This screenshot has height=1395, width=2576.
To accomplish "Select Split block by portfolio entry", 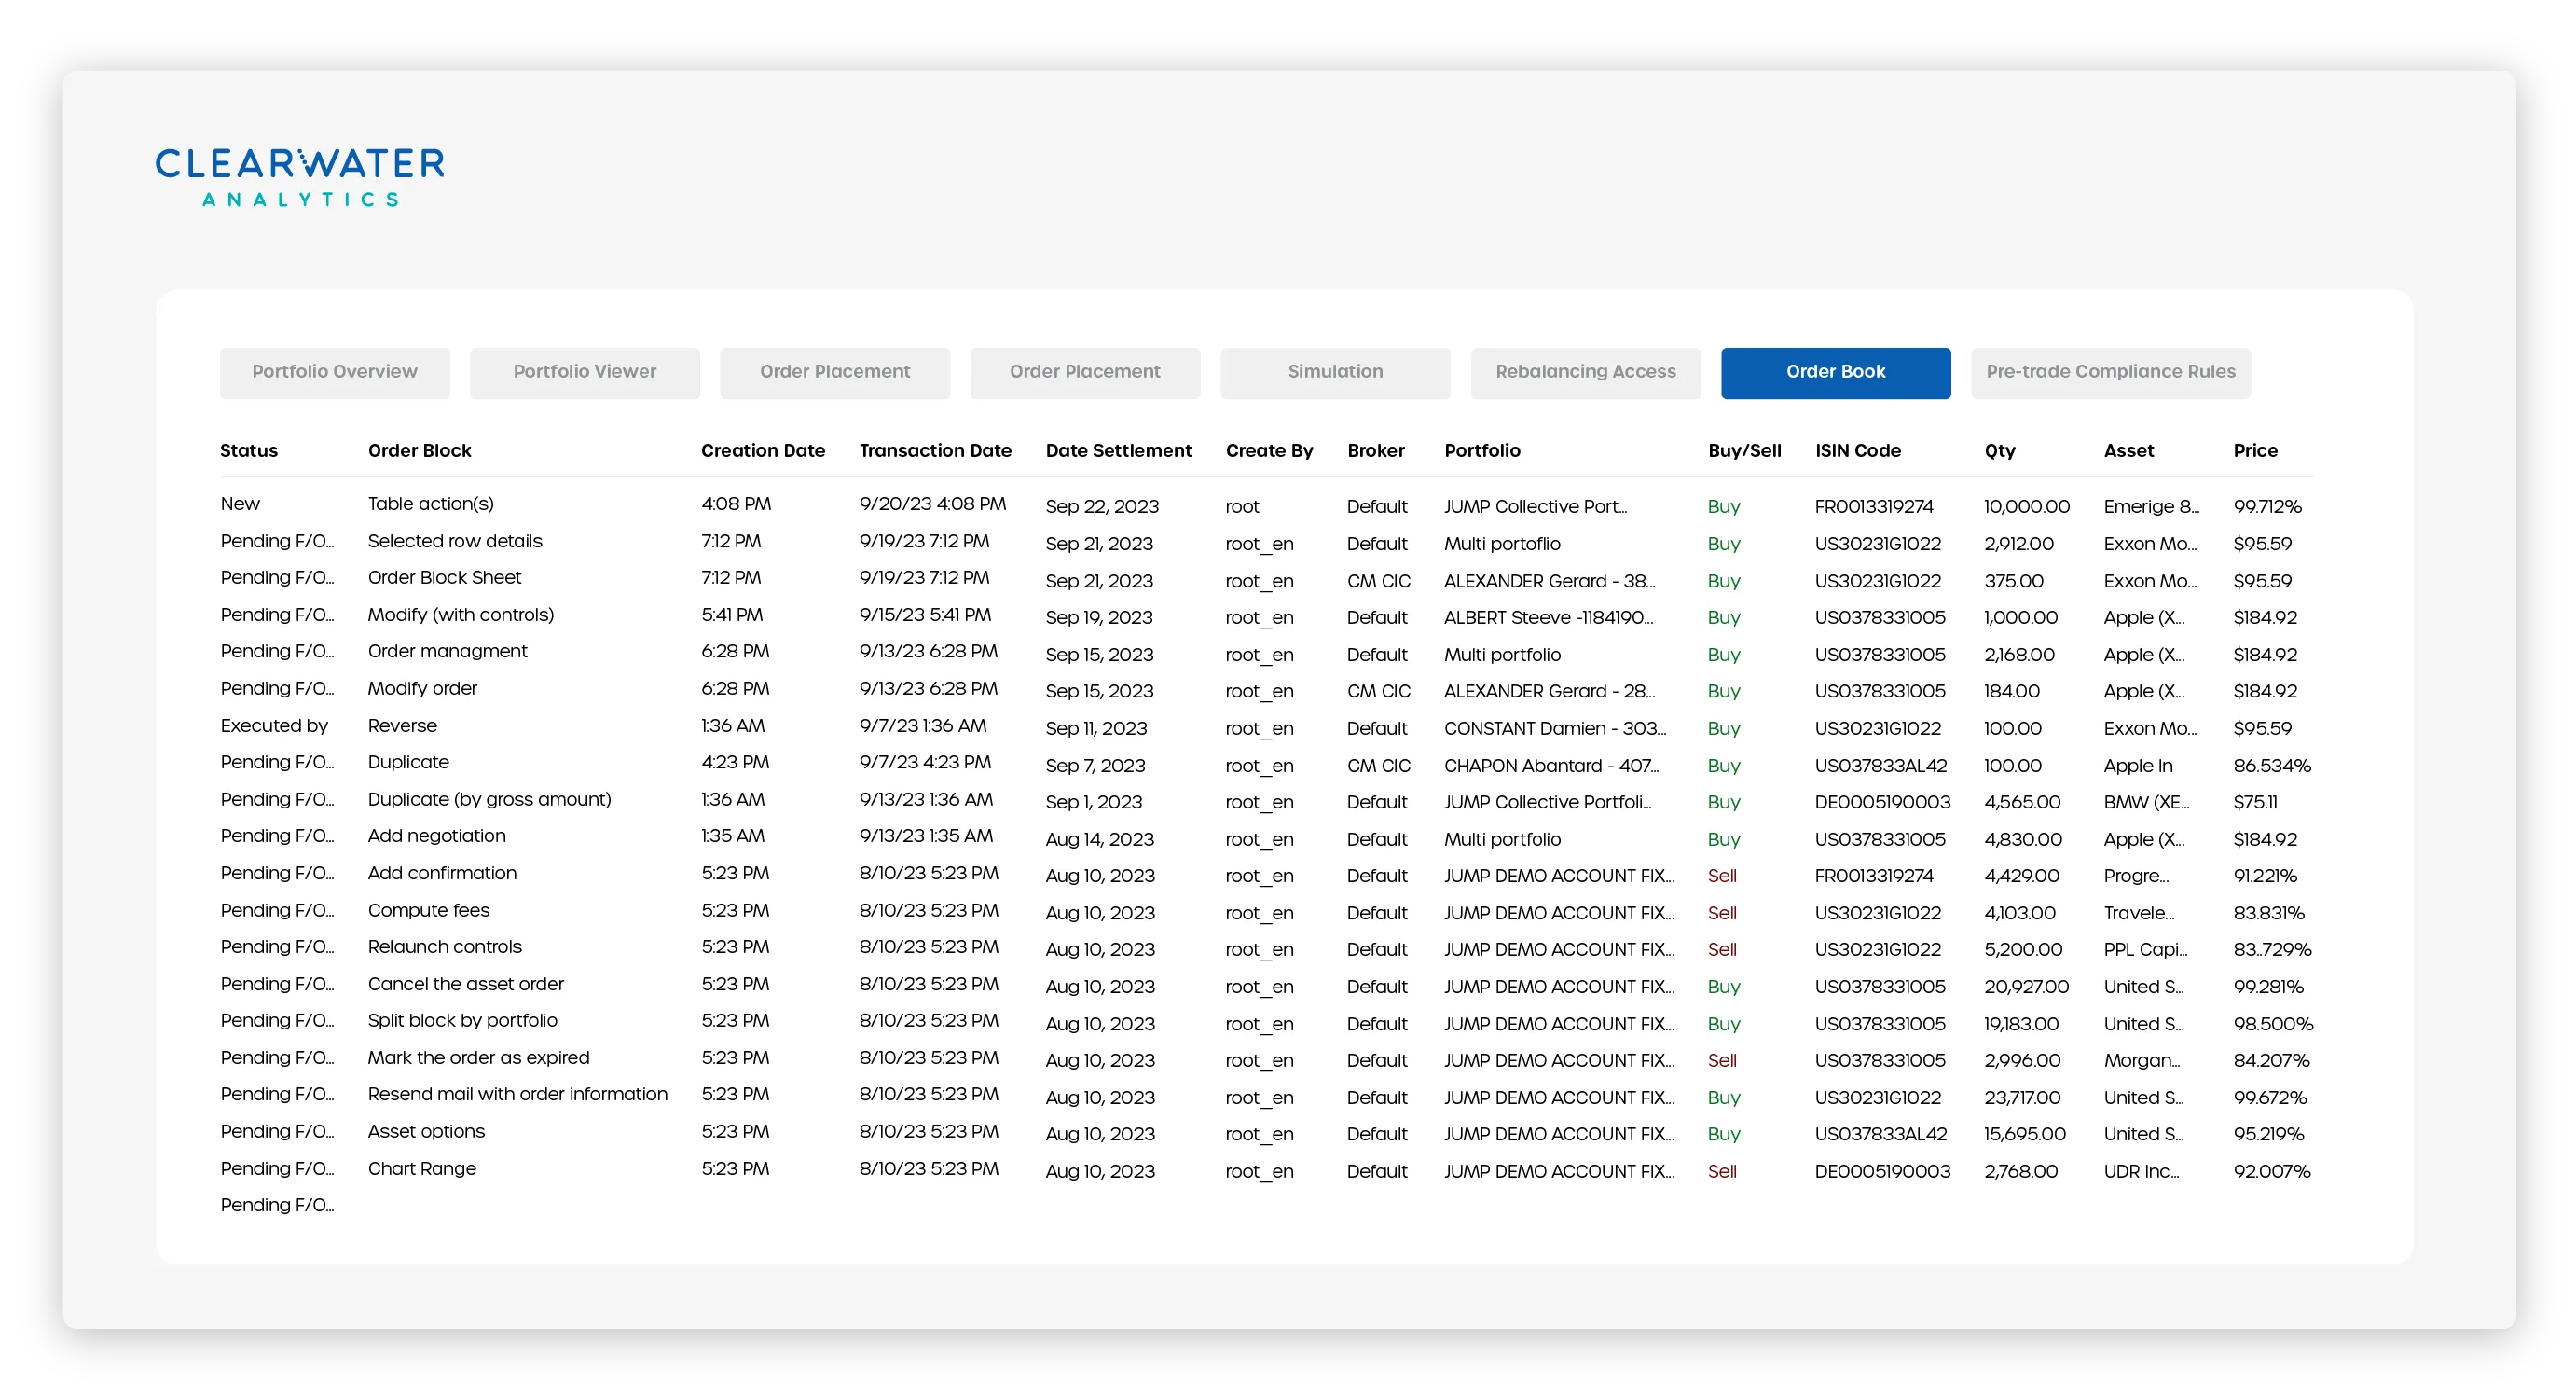I will pos(462,1021).
